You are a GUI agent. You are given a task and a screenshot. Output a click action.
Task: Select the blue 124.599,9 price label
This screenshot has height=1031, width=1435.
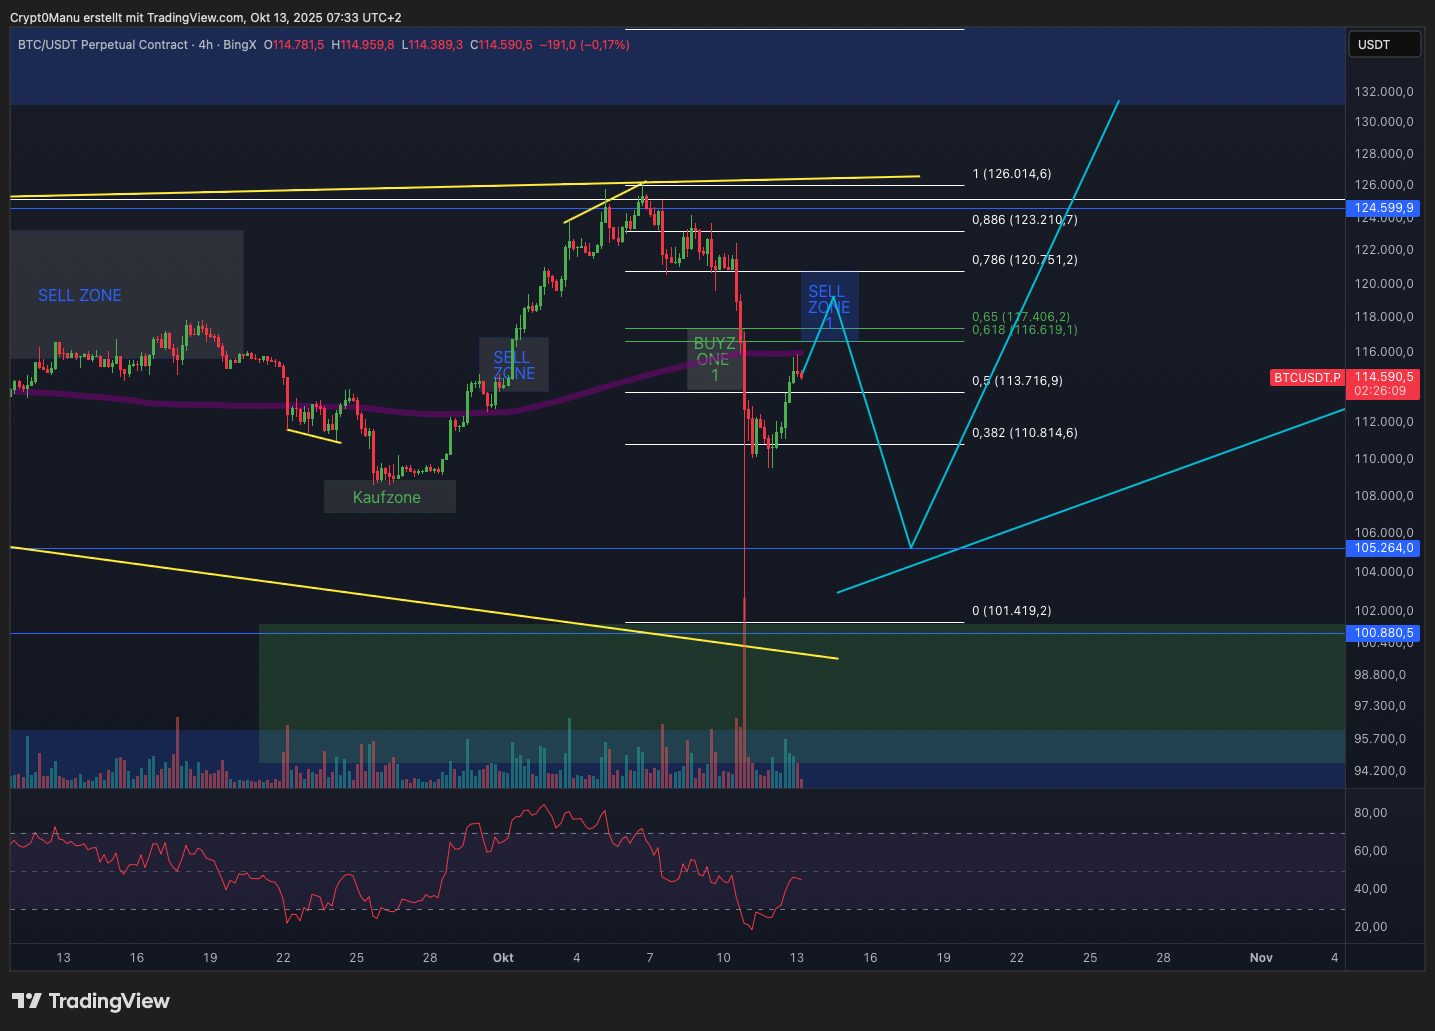click(x=1383, y=208)
